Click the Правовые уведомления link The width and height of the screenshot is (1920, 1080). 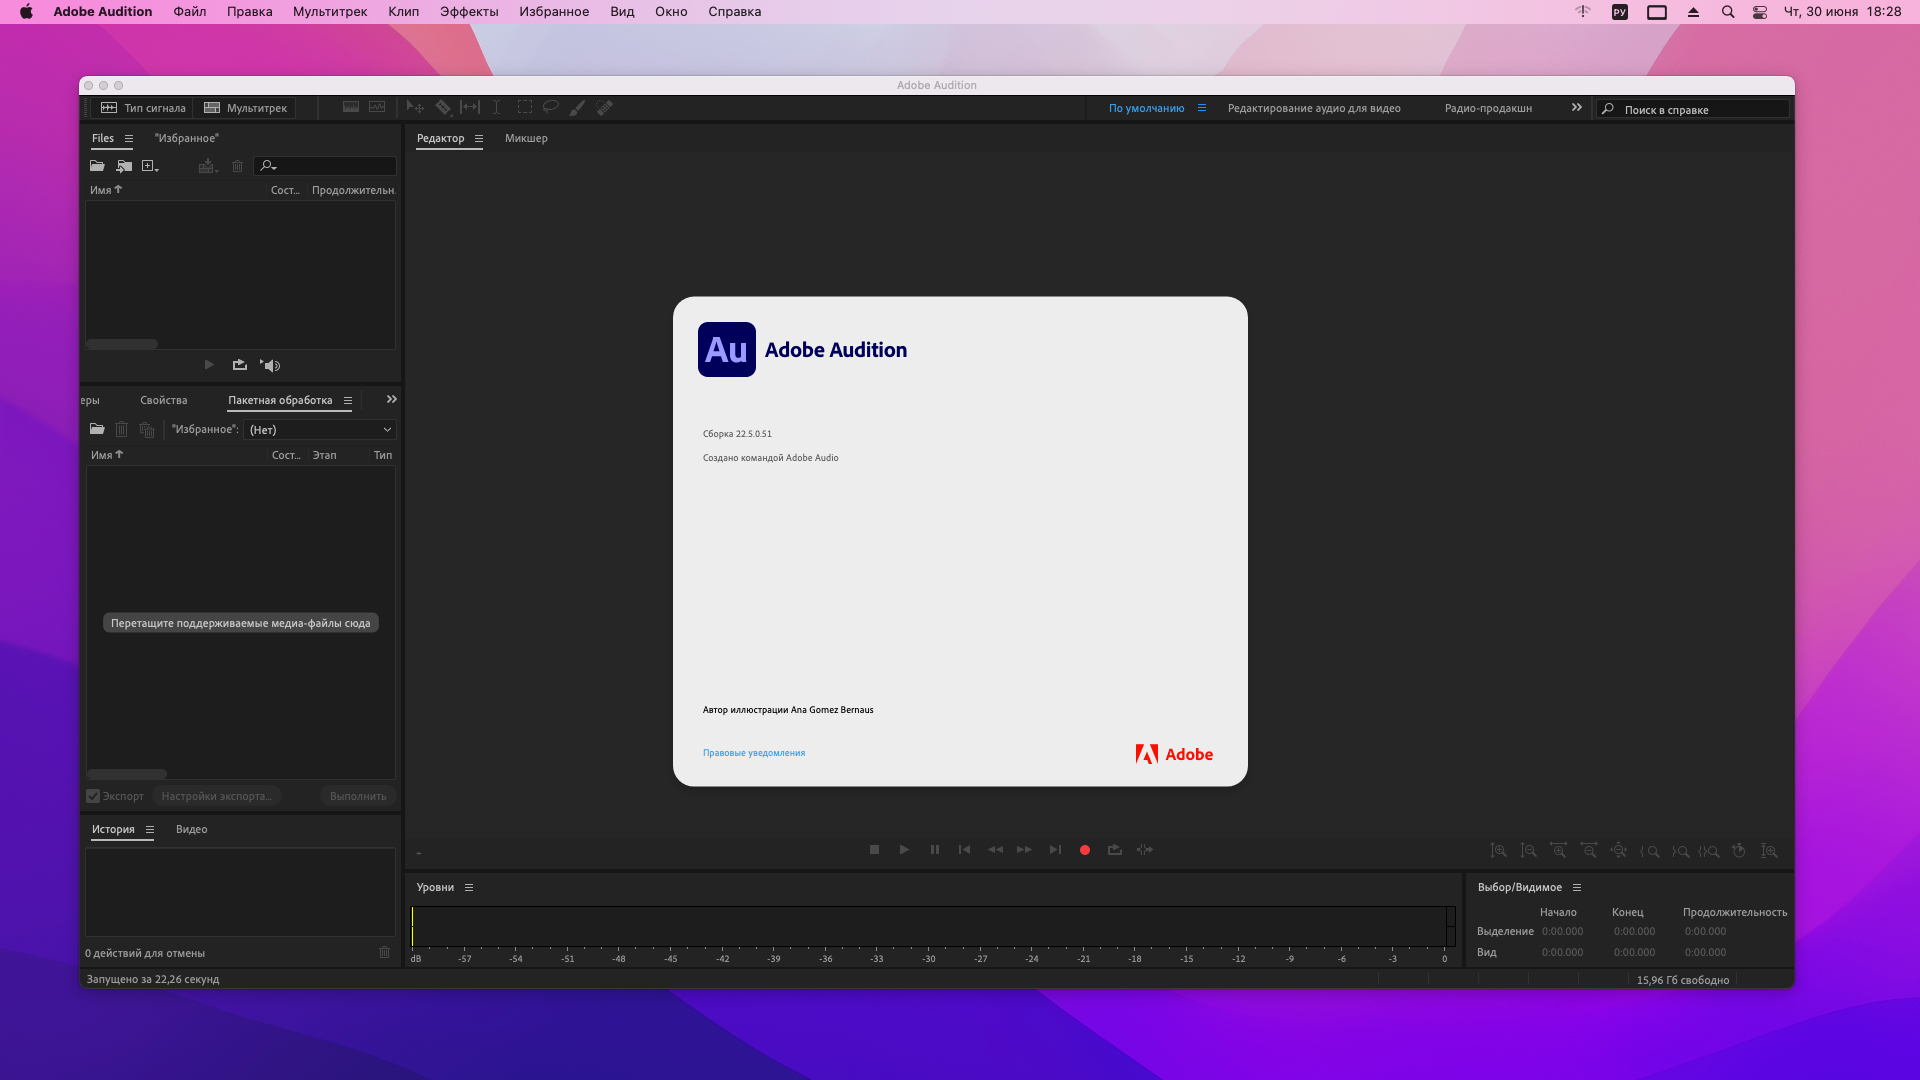pyautogui.click(x=753, y=753)
